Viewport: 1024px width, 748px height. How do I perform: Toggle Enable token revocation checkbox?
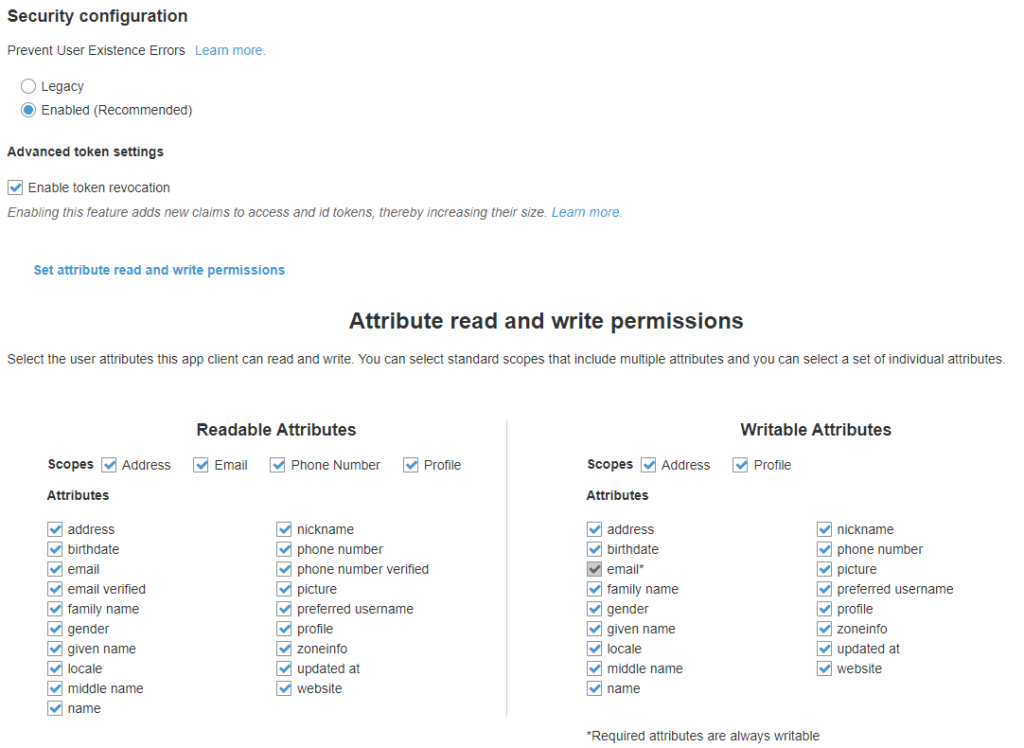[15, 188]
